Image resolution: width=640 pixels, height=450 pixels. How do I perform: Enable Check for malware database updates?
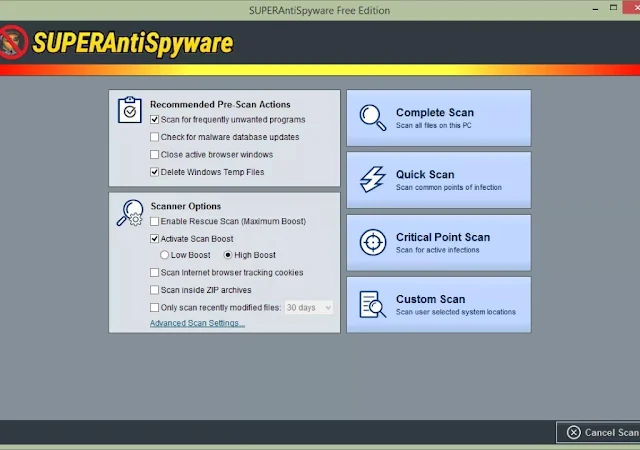(x=154, y=137)
